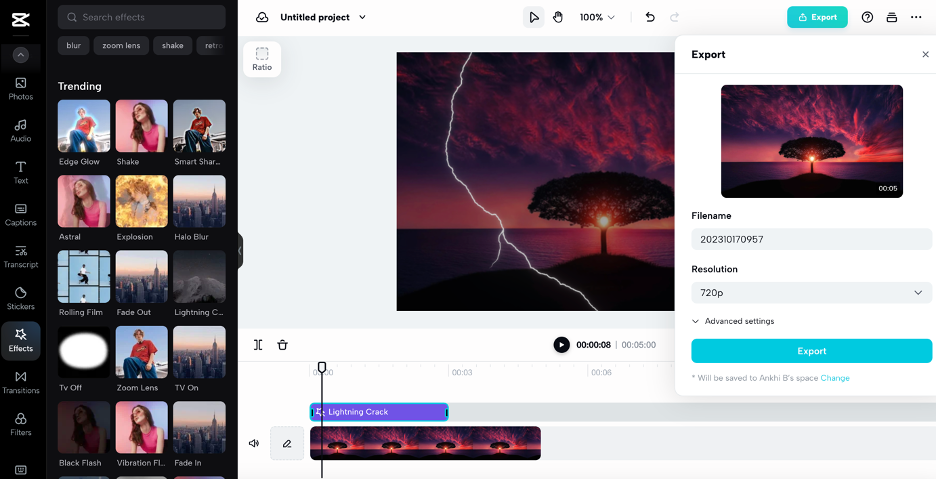
Task: Open the 100% zoom dropdown
Action: pyautogui.click(x=597, y=17)
